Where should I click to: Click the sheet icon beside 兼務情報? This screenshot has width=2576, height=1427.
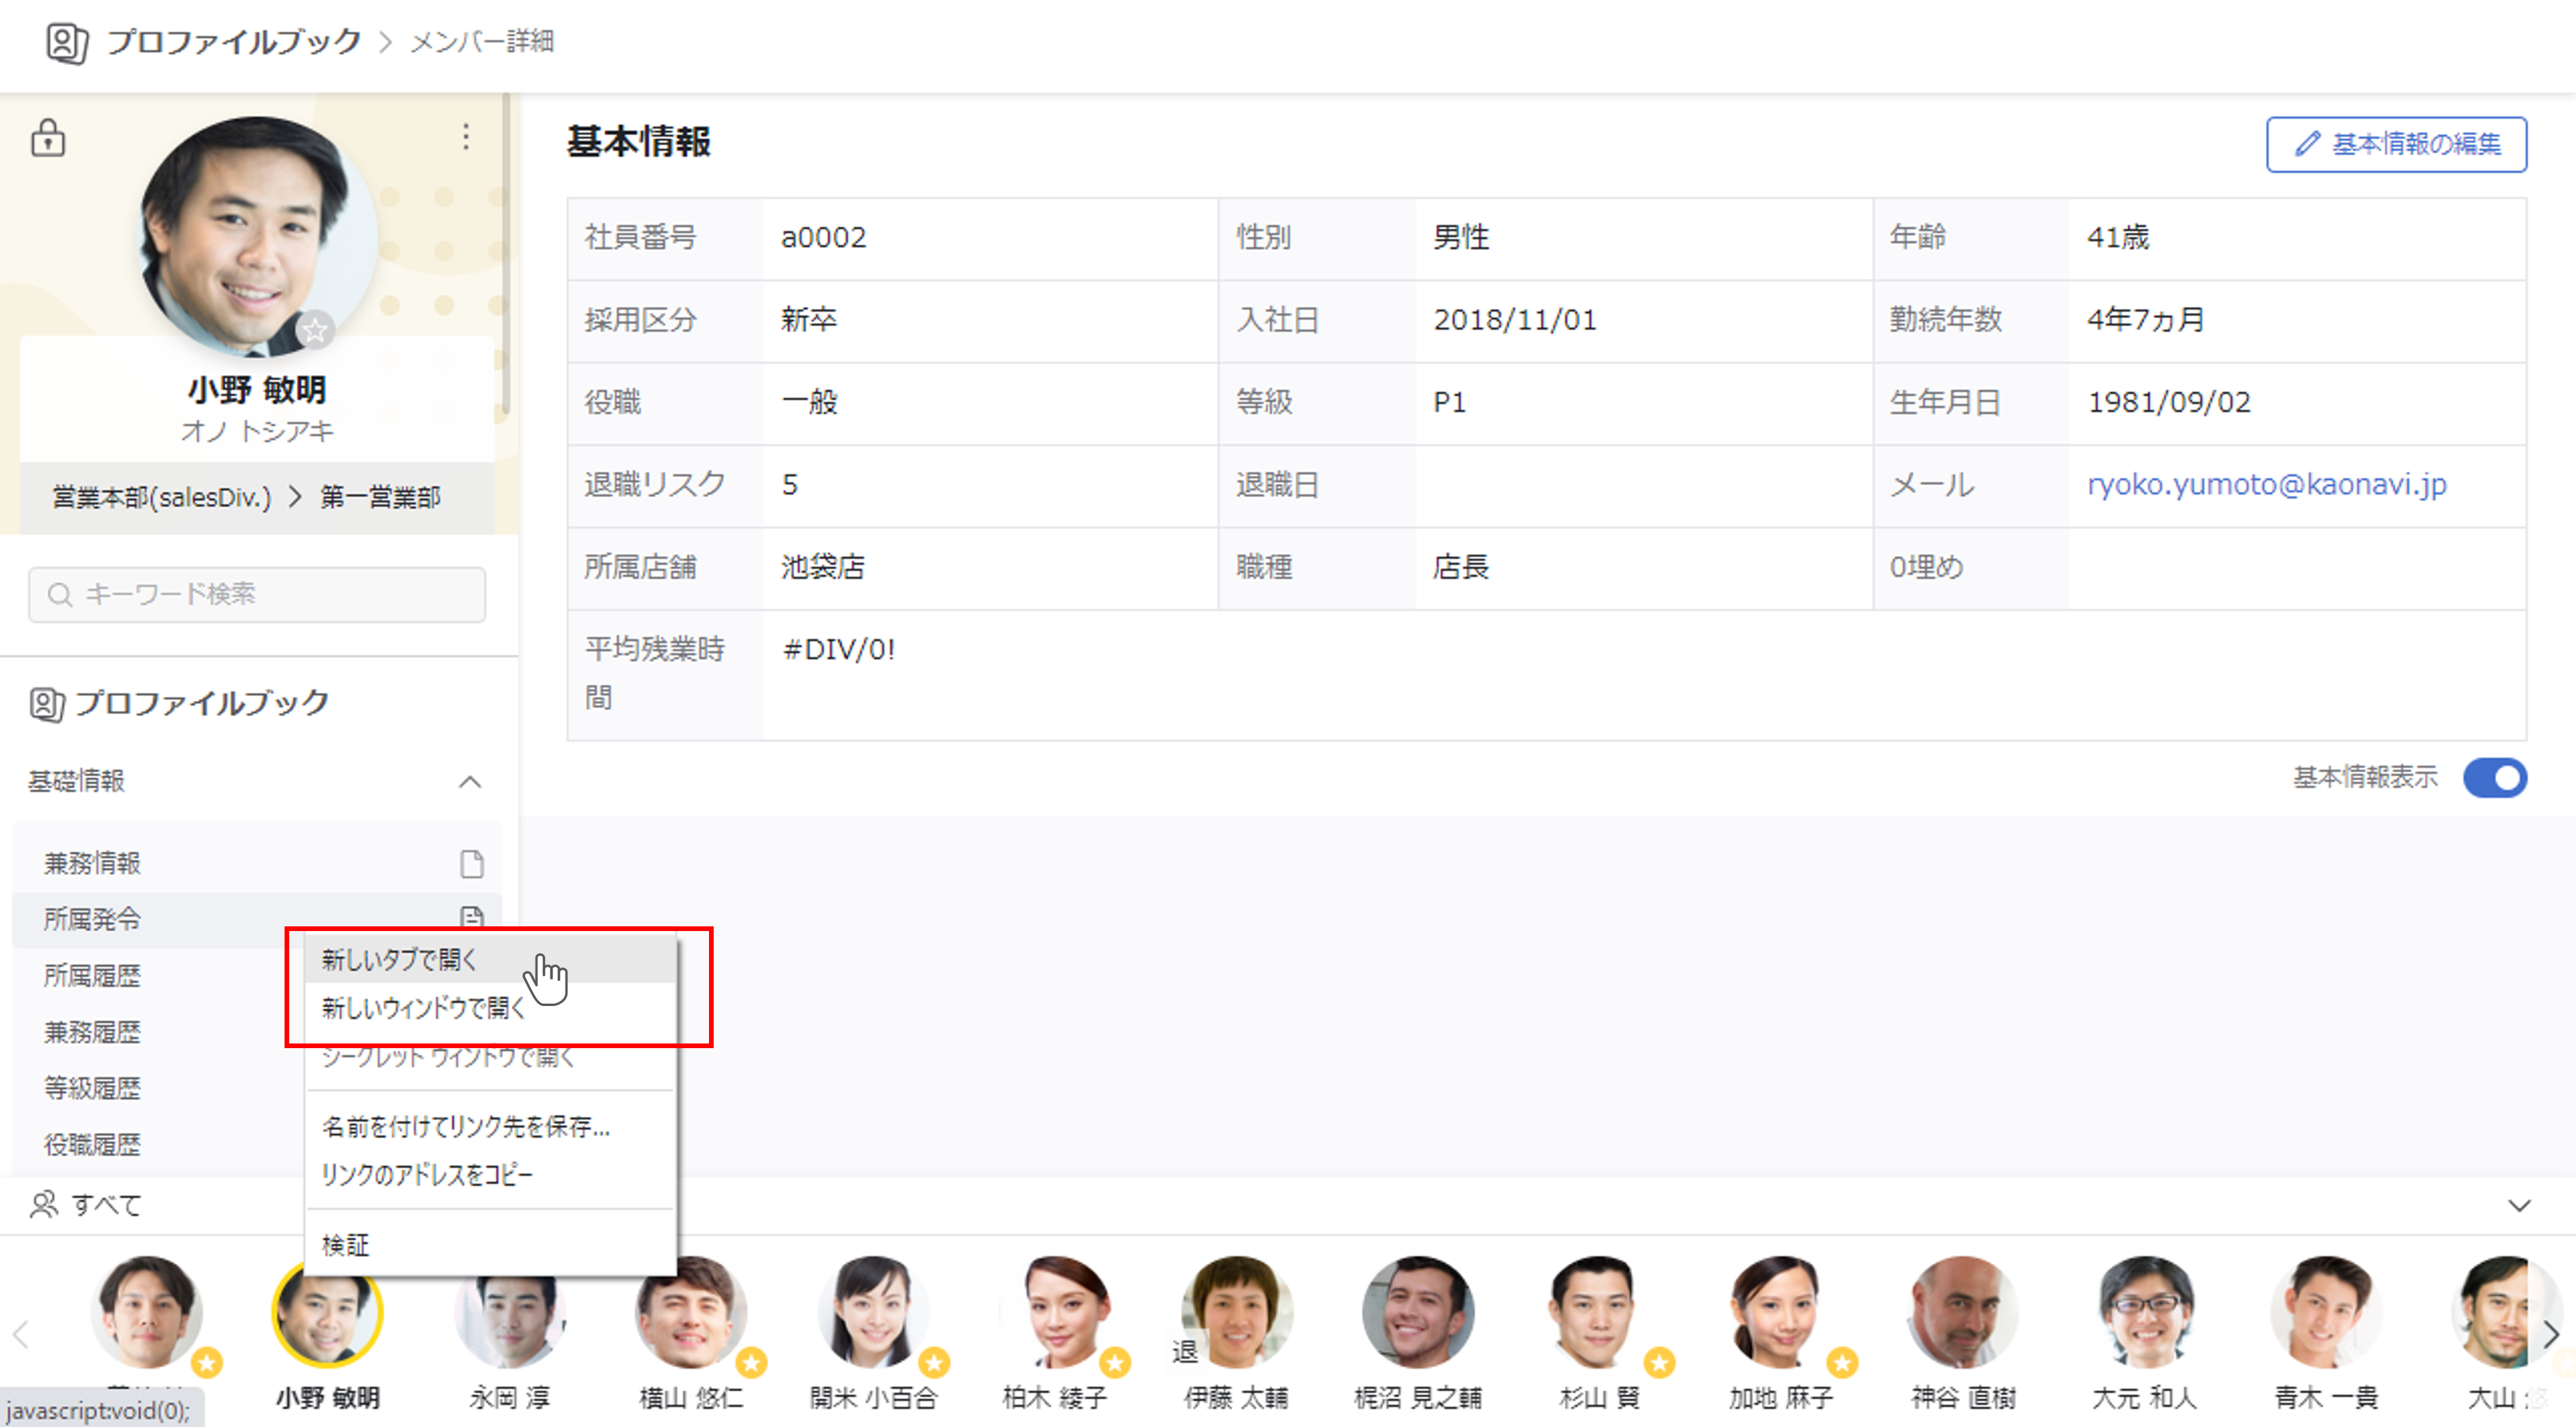point(471,864)
